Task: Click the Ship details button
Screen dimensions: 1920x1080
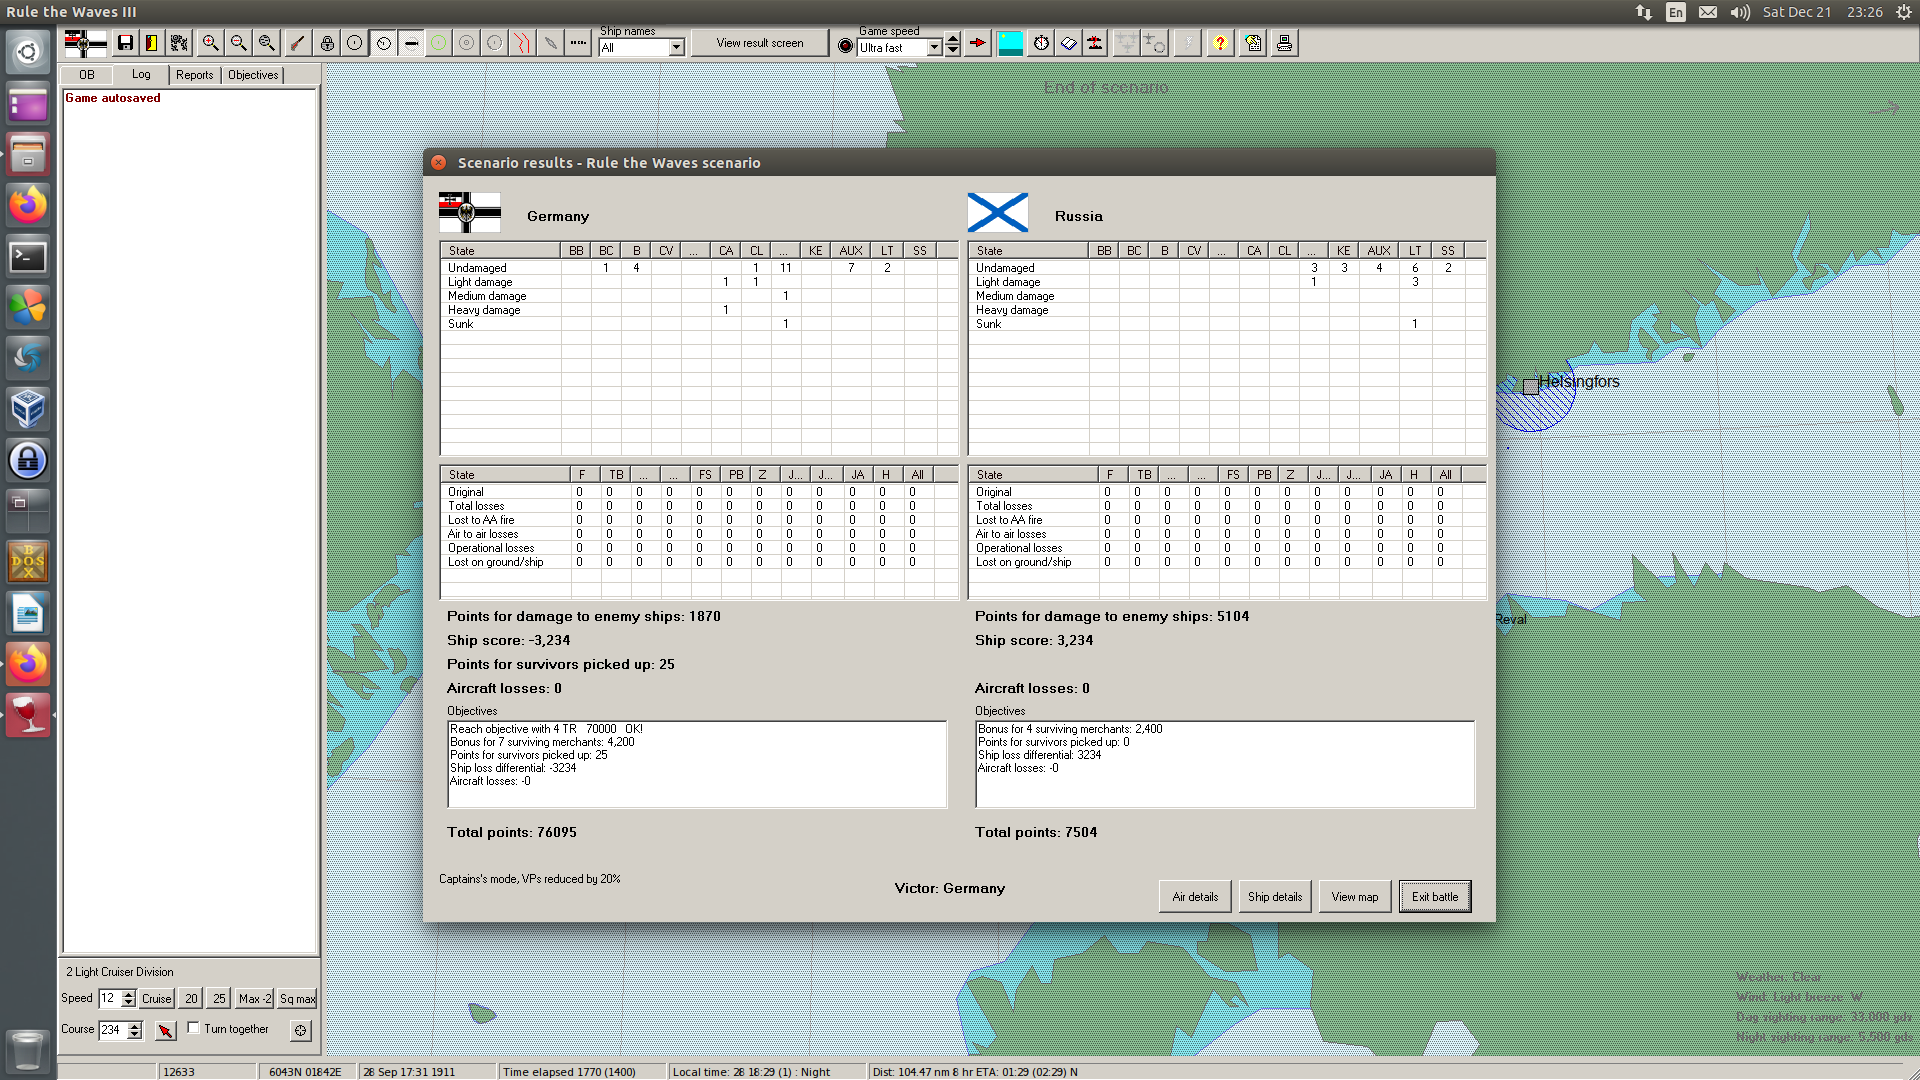Action: pyautogui.click(x=1275, y=897)
